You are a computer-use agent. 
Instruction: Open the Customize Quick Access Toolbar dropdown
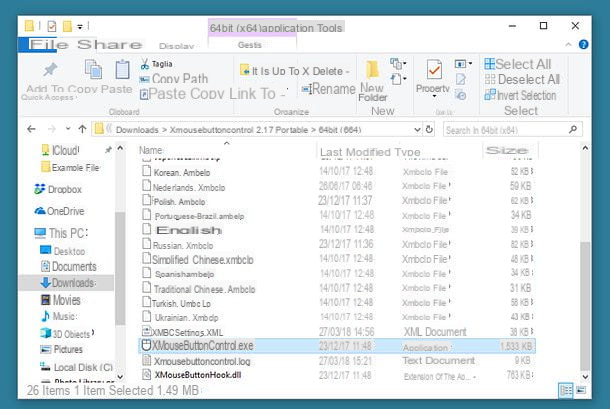(x=80, y=27)
